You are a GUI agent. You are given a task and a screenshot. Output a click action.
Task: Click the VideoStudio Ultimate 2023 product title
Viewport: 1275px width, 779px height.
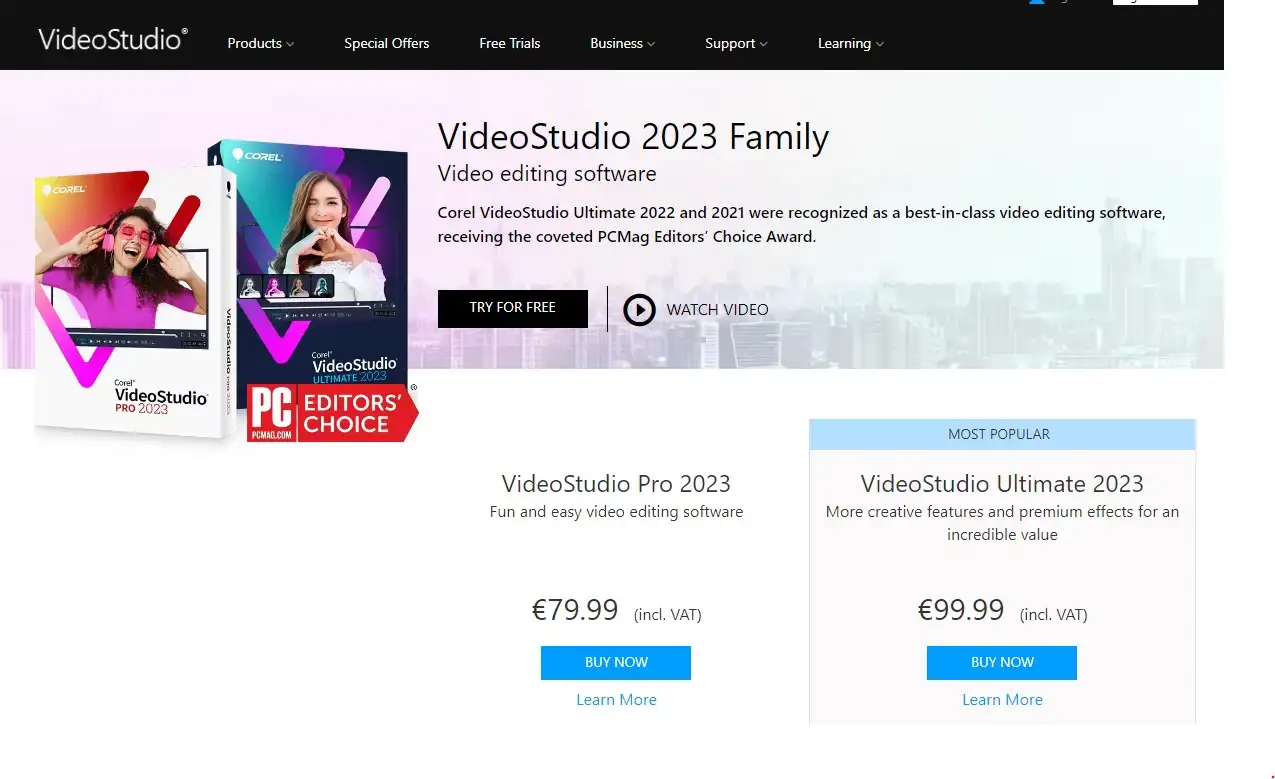pyautogui.click(x=1002, y=484)
